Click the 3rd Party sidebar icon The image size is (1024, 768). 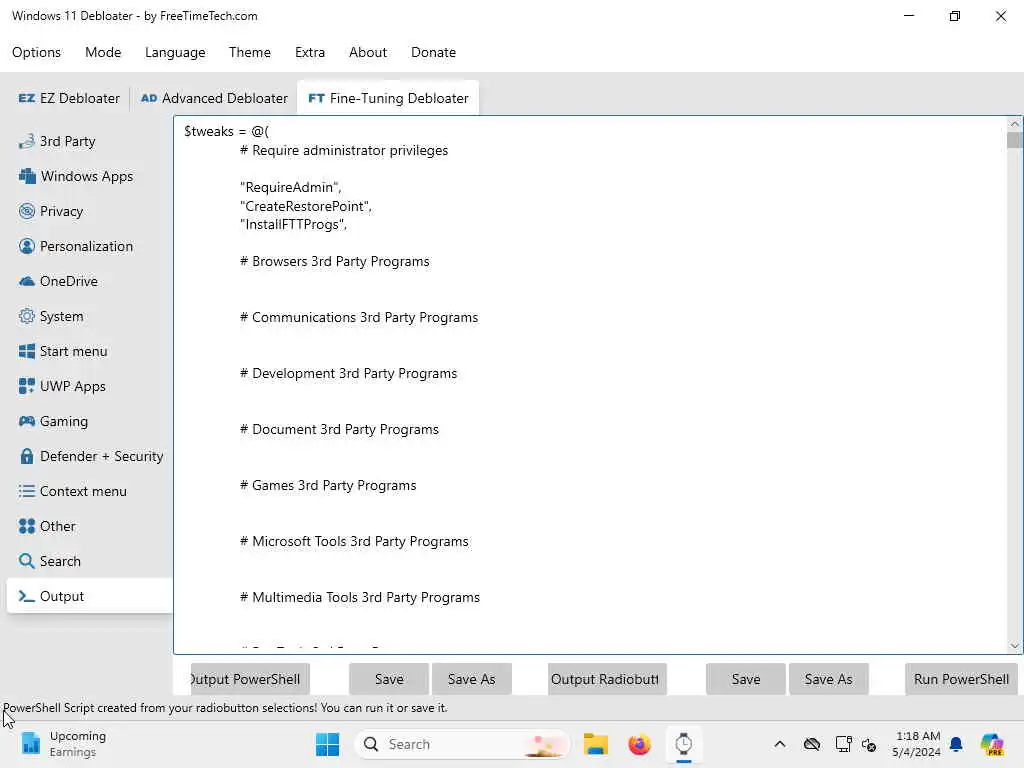pyautogui.click(x=27, y=141)
